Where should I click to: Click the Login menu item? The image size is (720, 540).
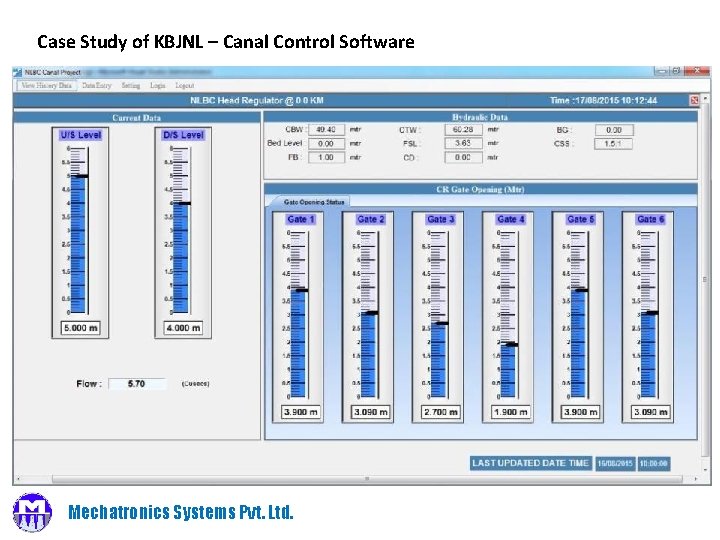click(x=158, y=85)
